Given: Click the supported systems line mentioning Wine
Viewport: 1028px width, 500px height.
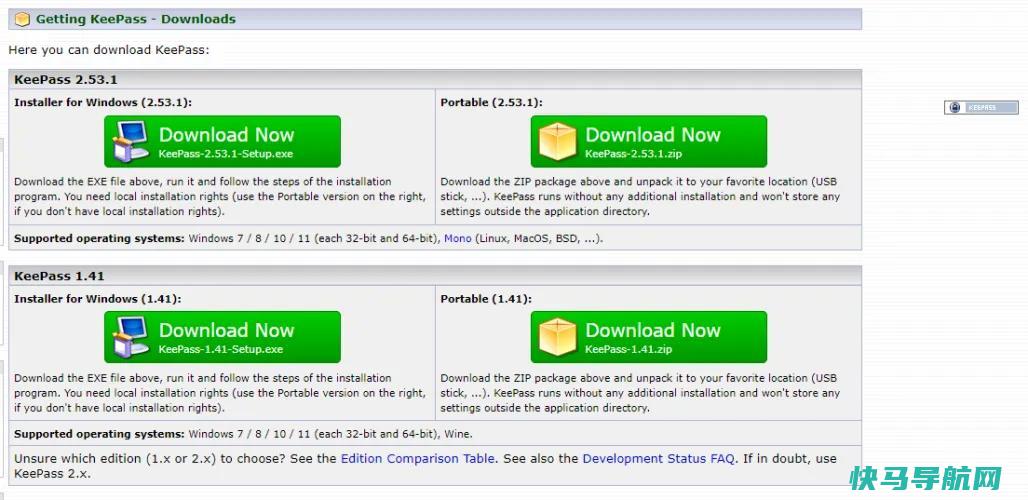Looking at the screenshot, I should click(243, 434).
